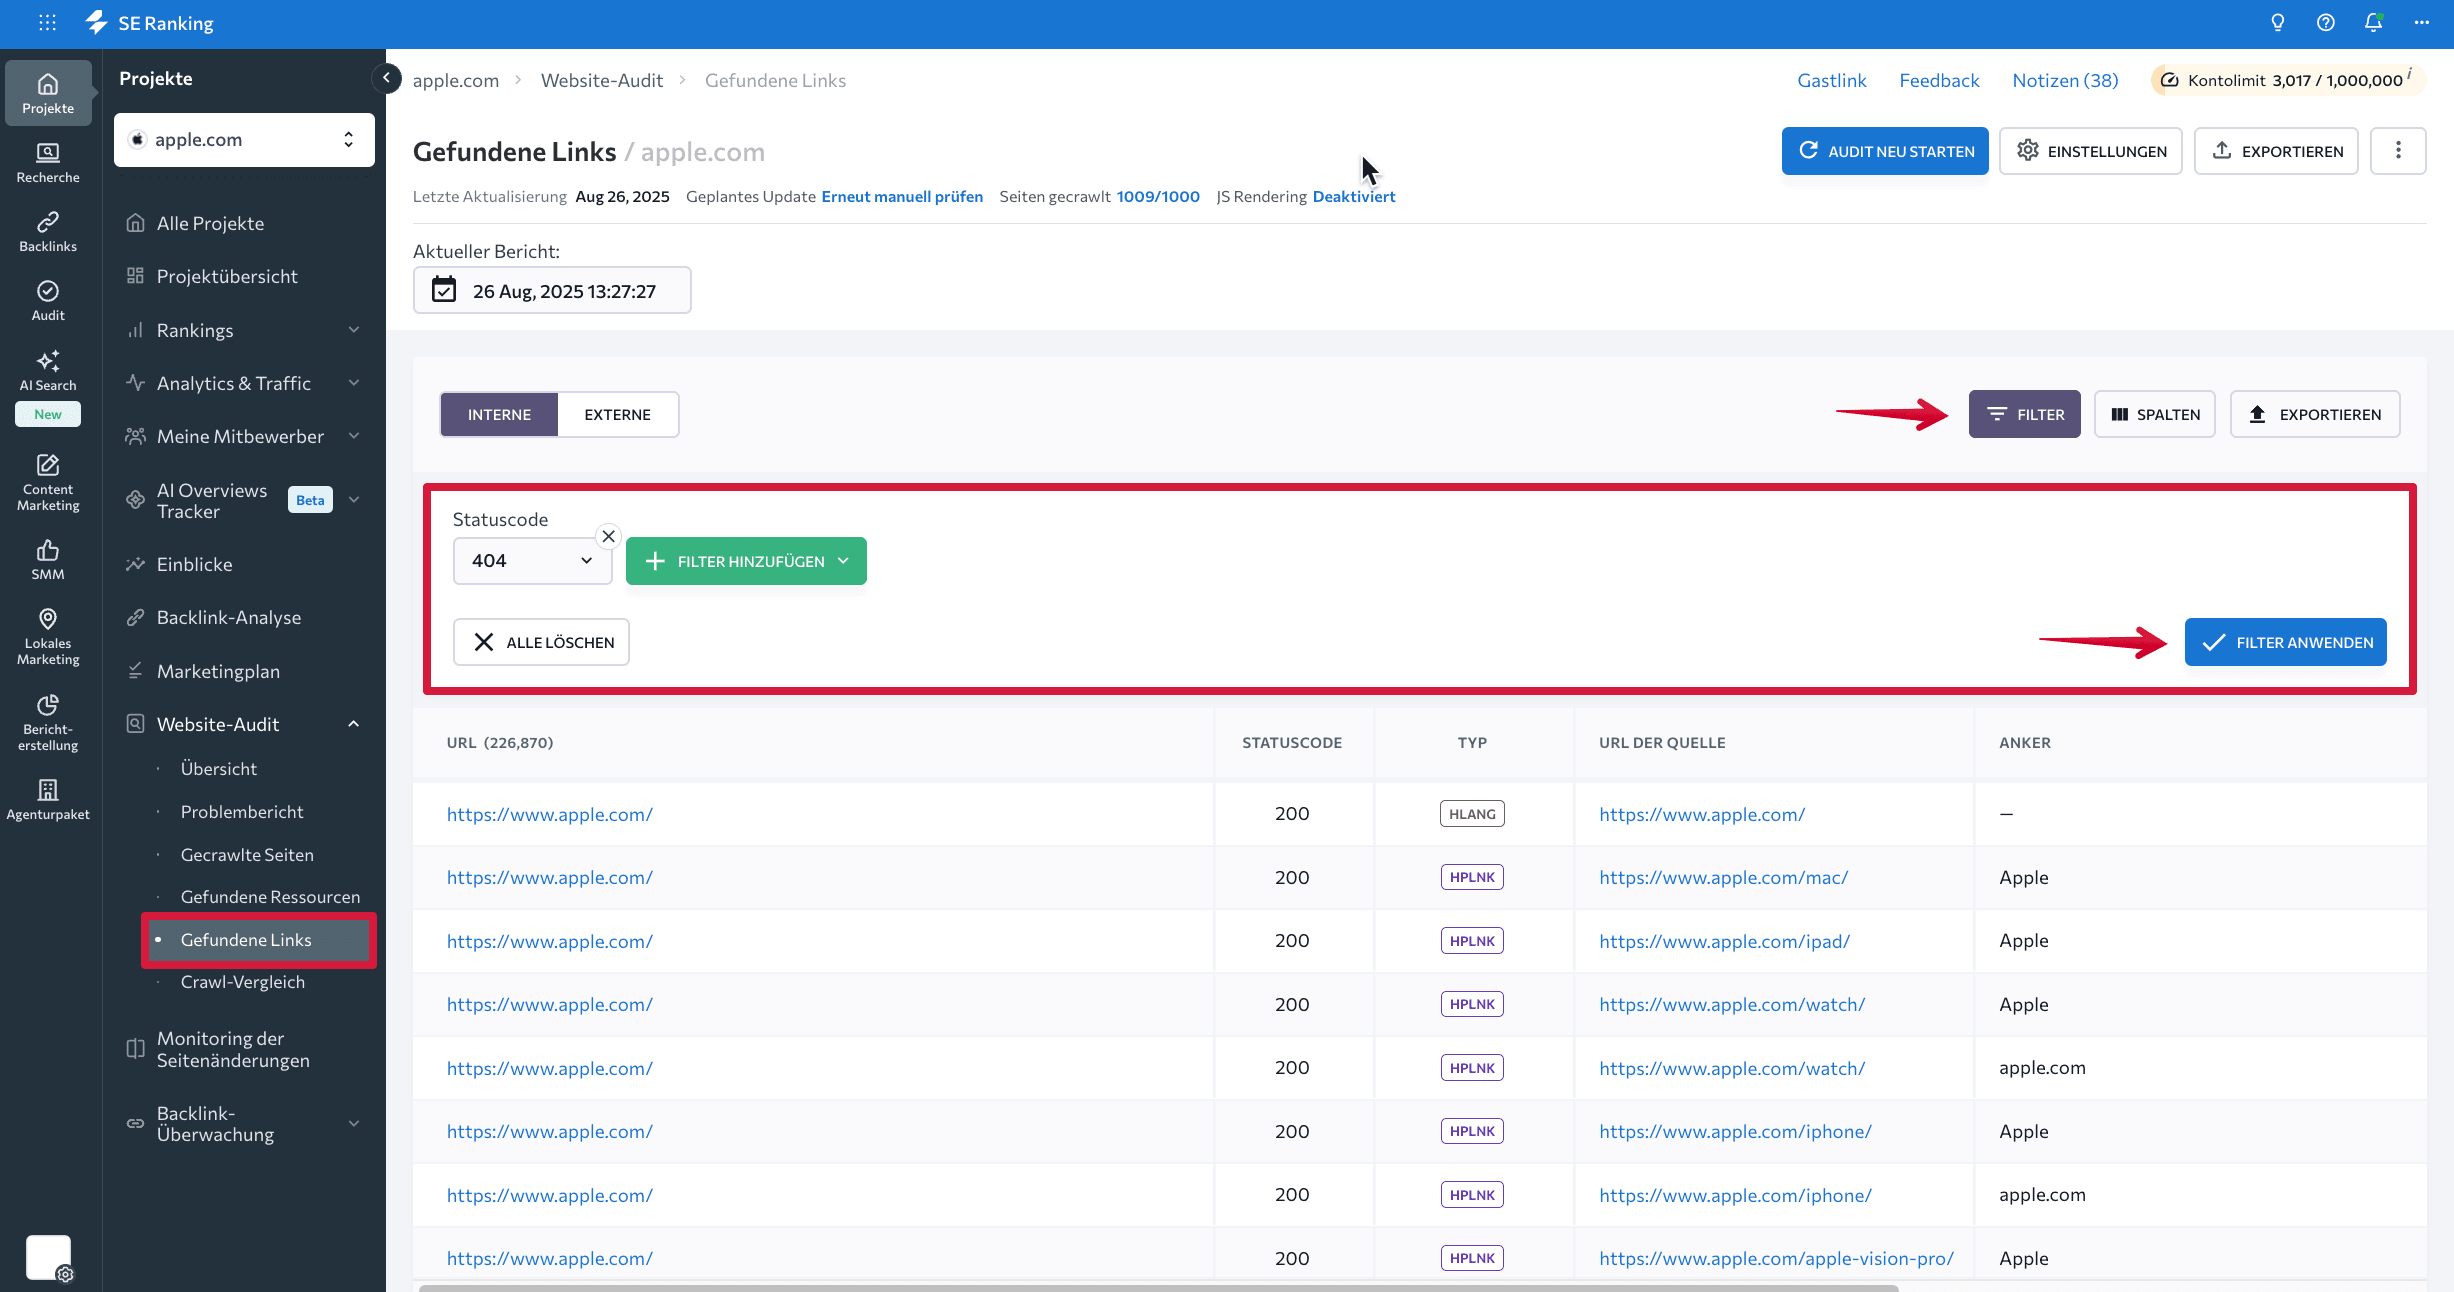Open AI Search in the icon rail

tap(48, 371)
